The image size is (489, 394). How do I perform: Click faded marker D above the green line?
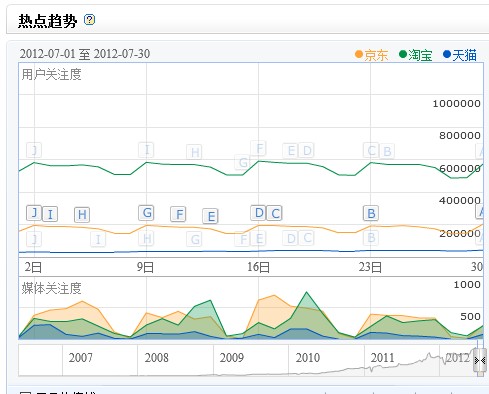pyautogui.click(x=307, y=151)
